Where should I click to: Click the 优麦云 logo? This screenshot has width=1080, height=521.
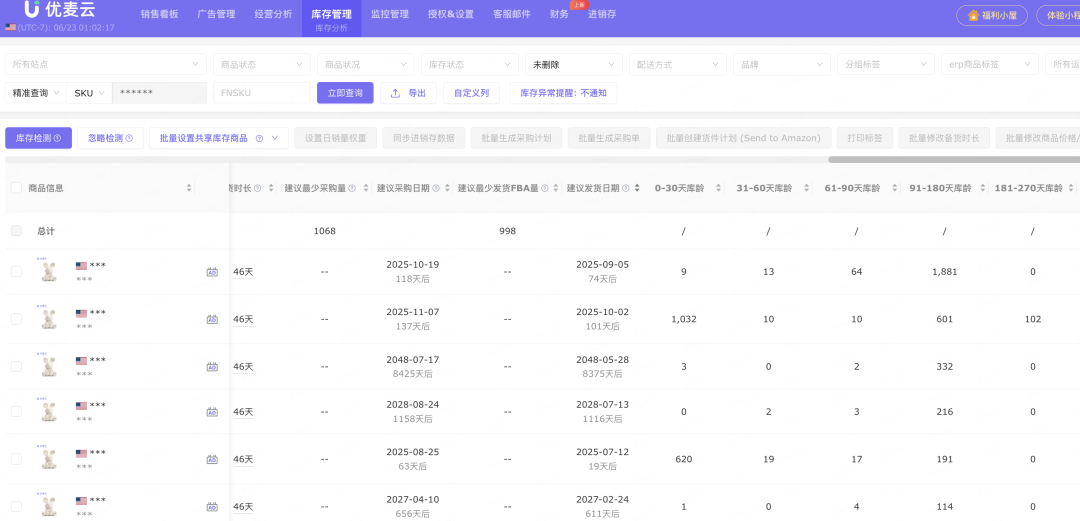point(60,10)
